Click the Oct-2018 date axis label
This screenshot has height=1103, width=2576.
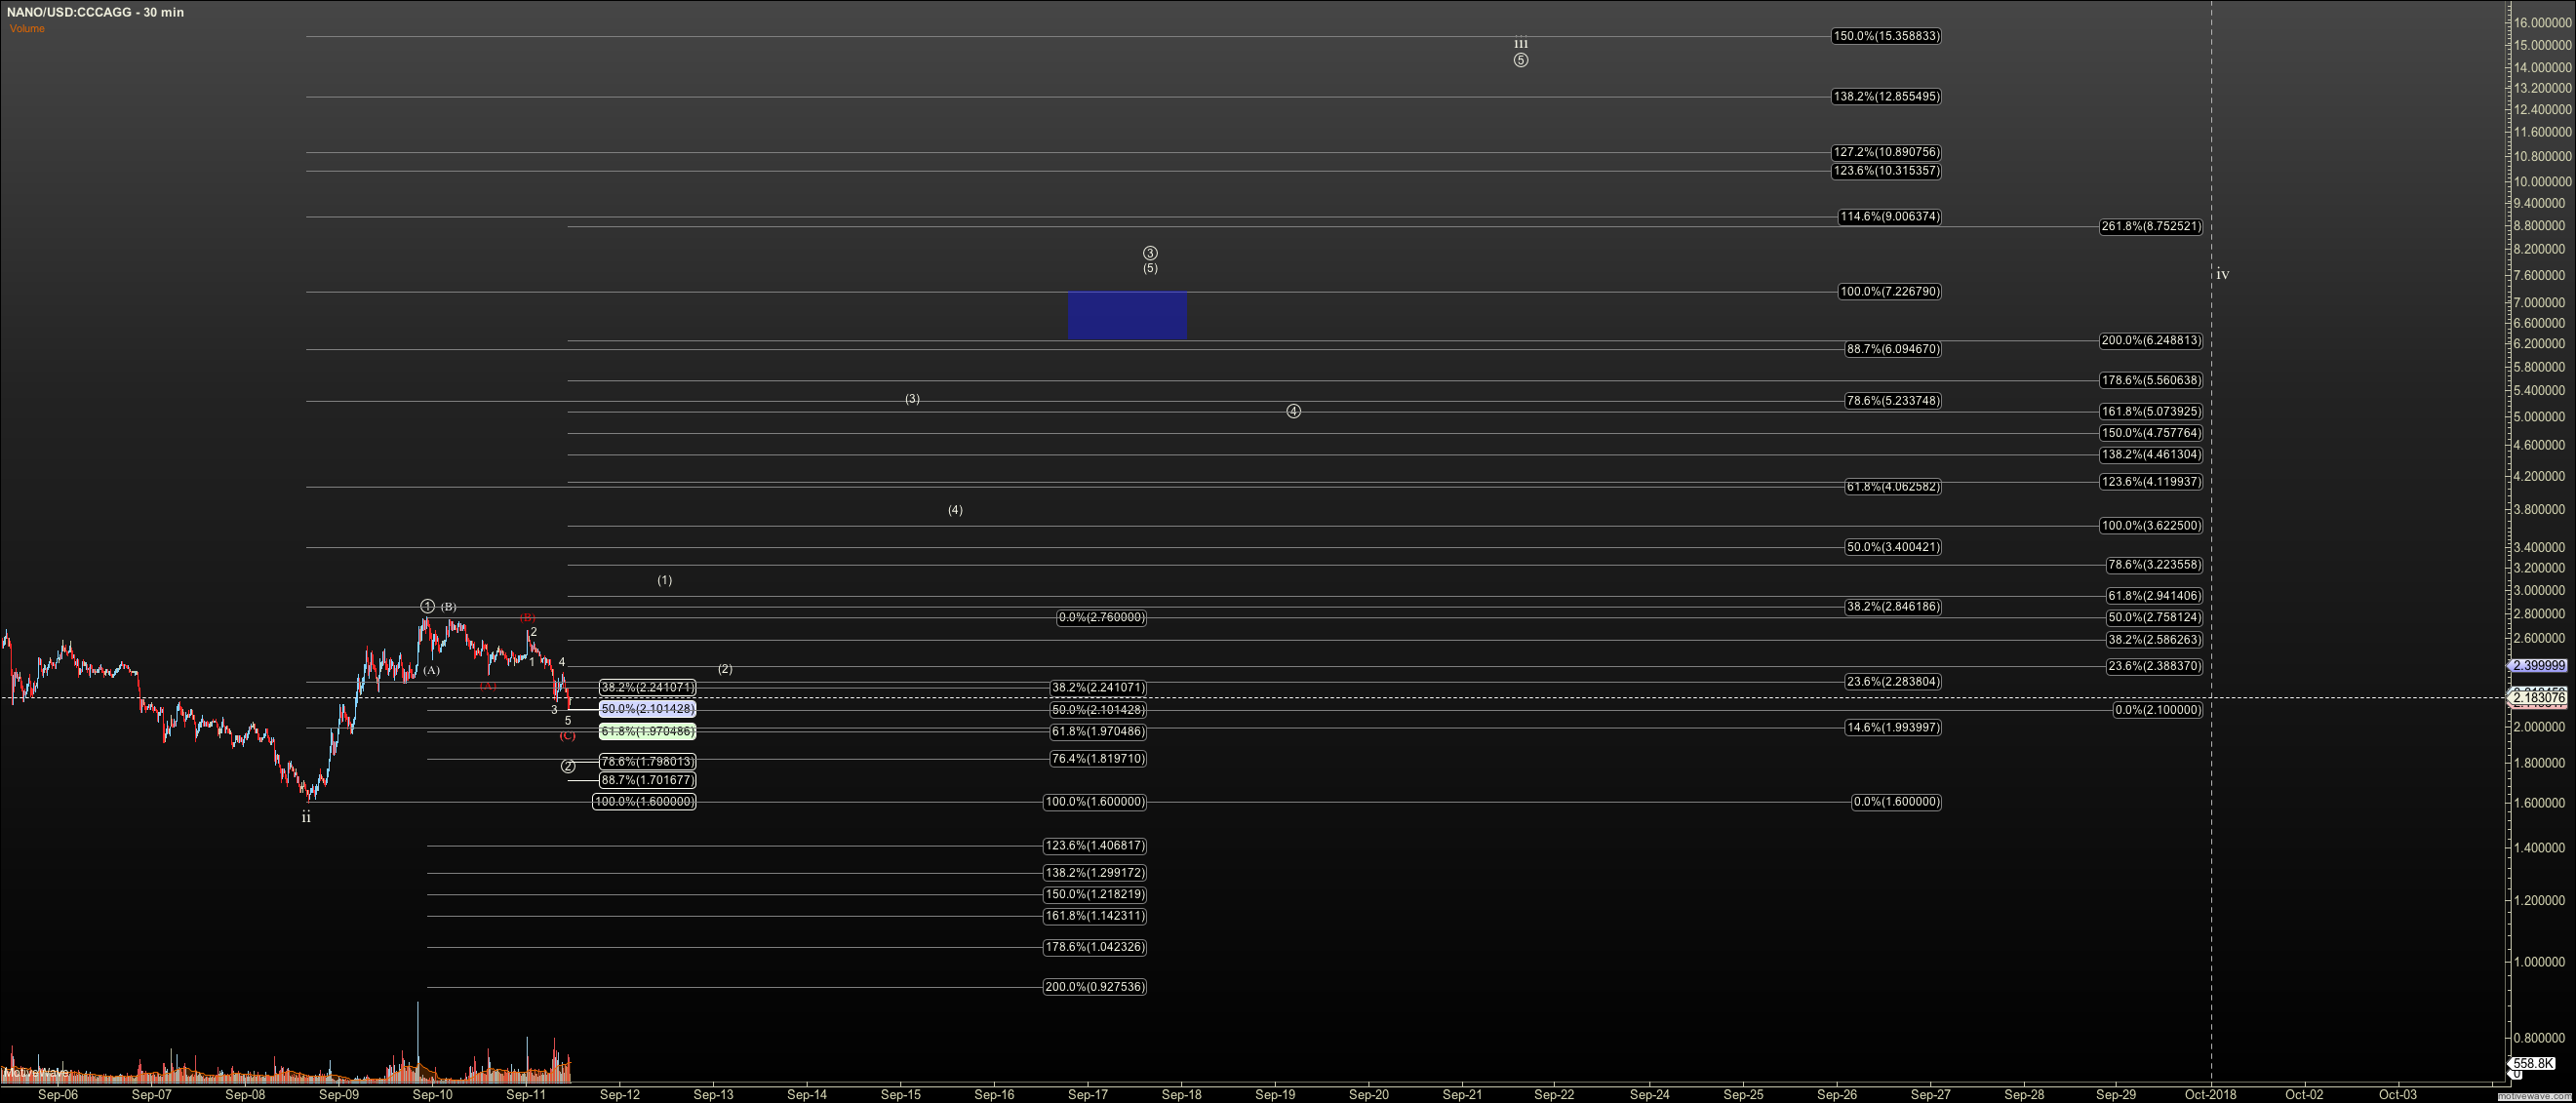[x=2210, y=1094]
